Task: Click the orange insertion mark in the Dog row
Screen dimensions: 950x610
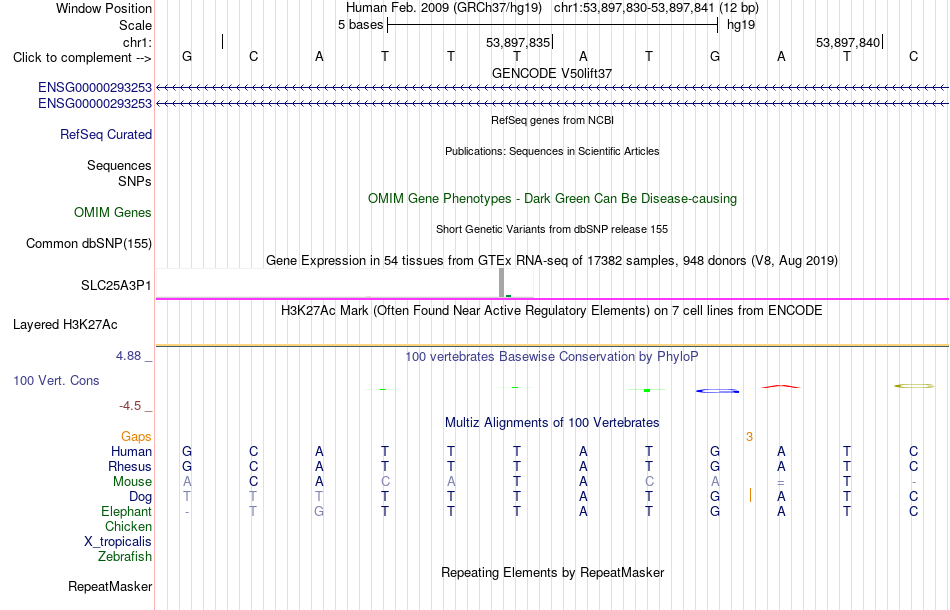Action: click(750, 496)
